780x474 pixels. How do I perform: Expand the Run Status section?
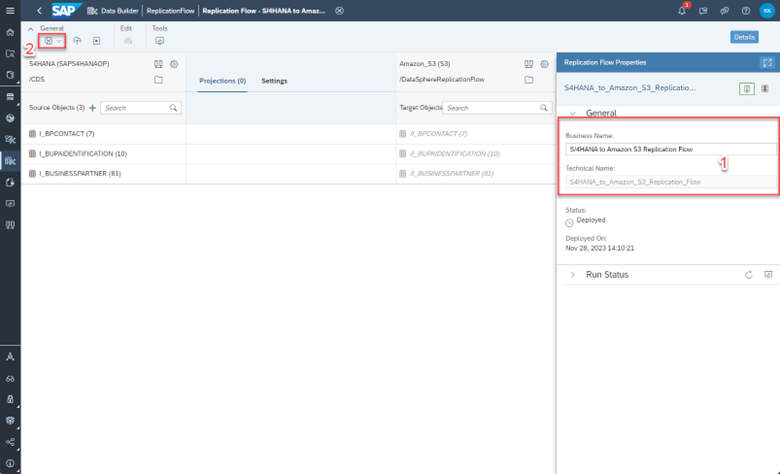[573, 275]
